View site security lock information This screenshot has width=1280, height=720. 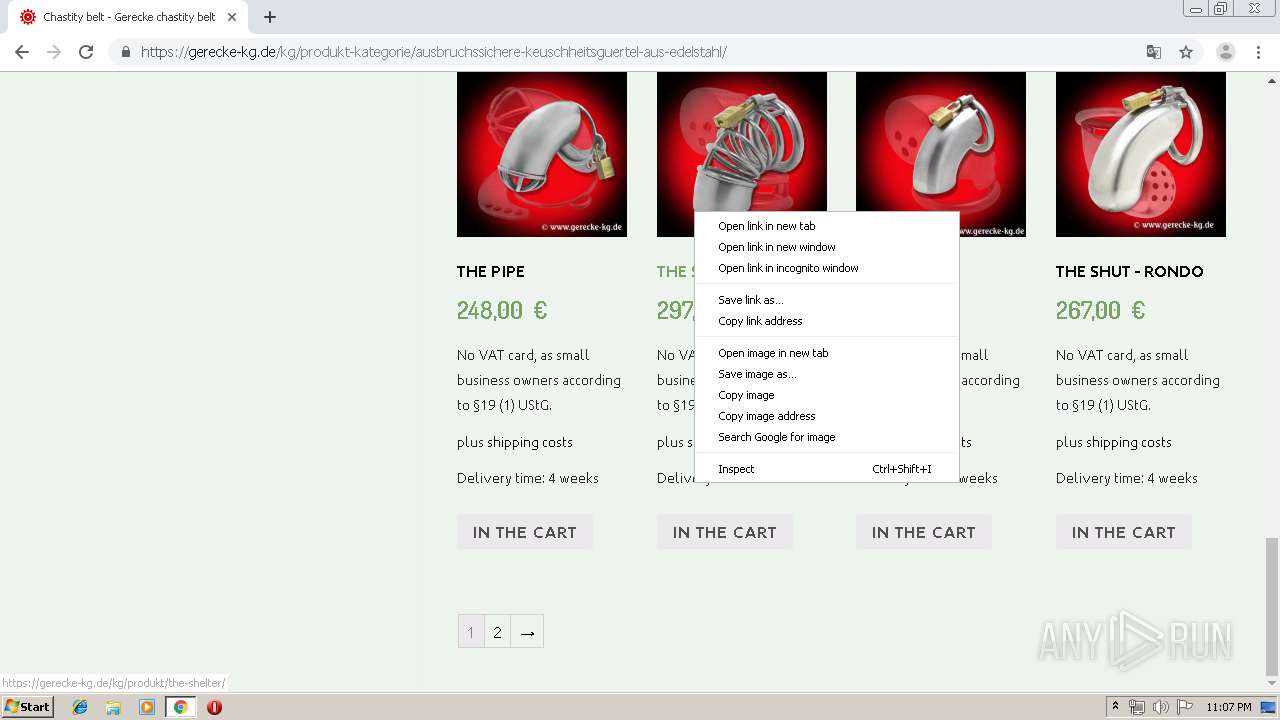click(x=125, y=52)
